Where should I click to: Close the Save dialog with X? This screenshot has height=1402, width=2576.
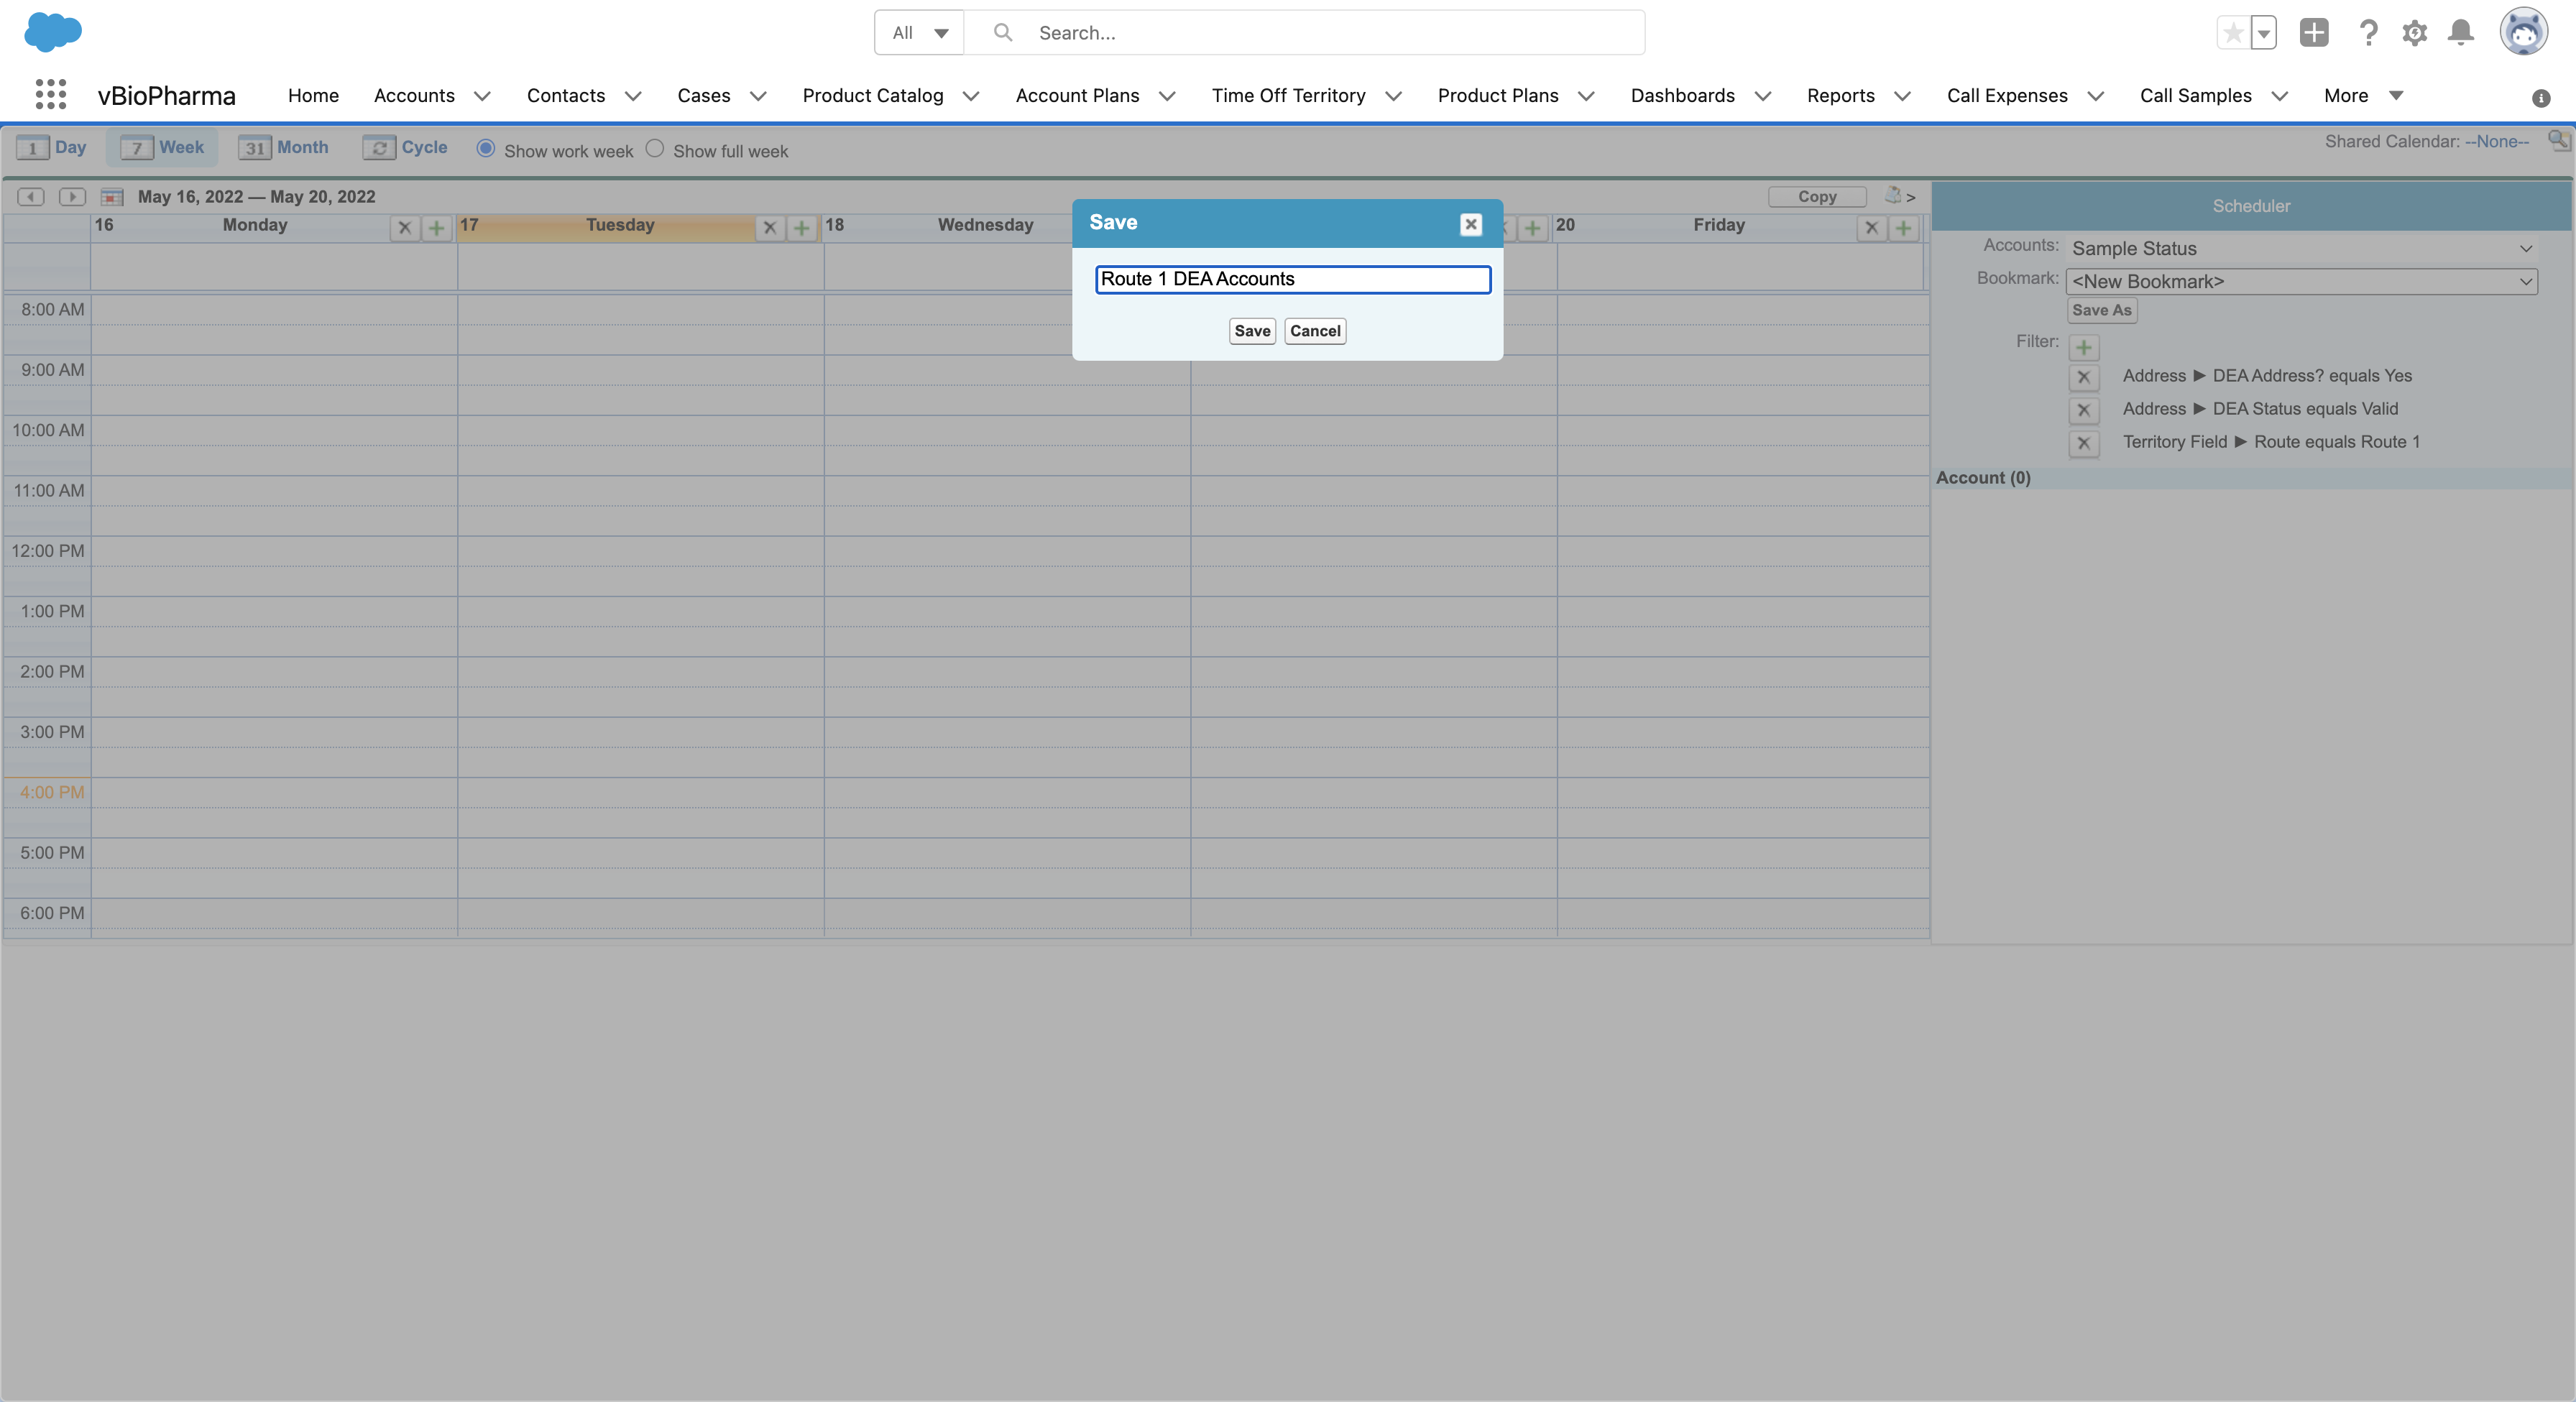(1470, 224)
